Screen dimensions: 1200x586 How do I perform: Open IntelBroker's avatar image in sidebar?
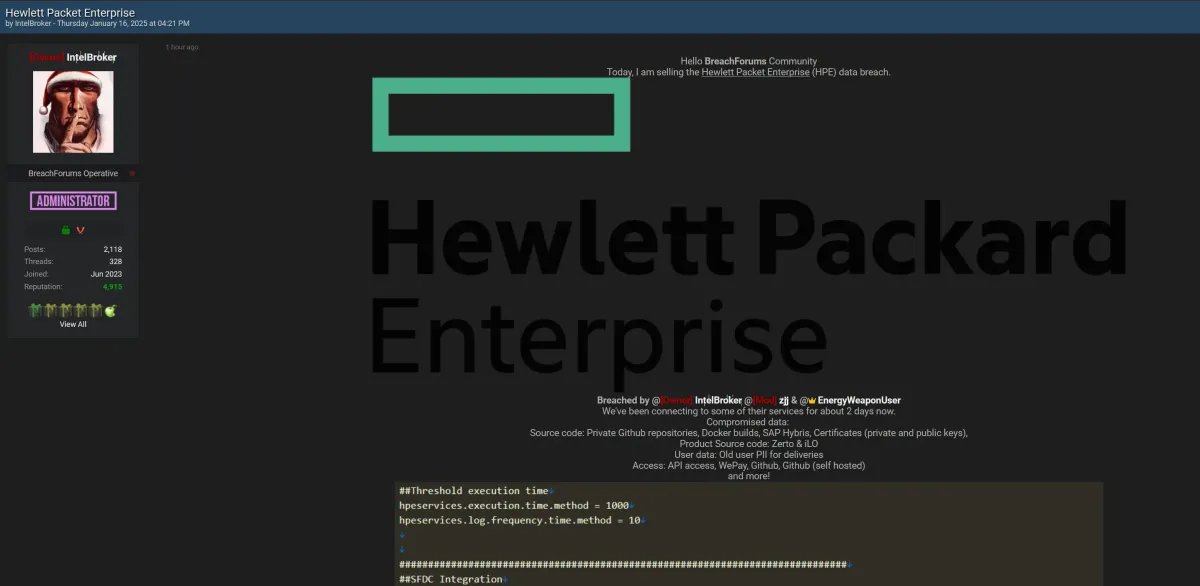[73, 111]
